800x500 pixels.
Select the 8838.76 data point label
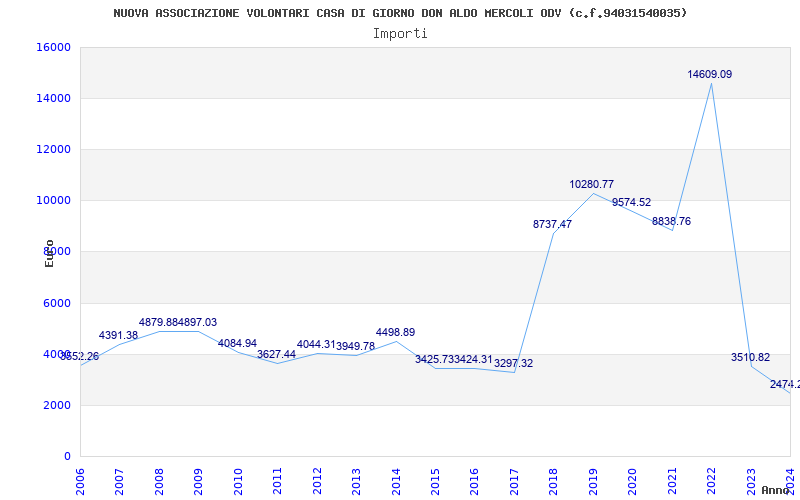(671, 221)
